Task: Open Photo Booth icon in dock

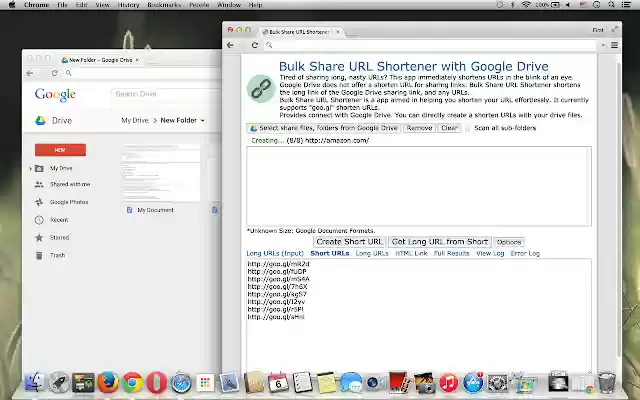Action: 400,382
